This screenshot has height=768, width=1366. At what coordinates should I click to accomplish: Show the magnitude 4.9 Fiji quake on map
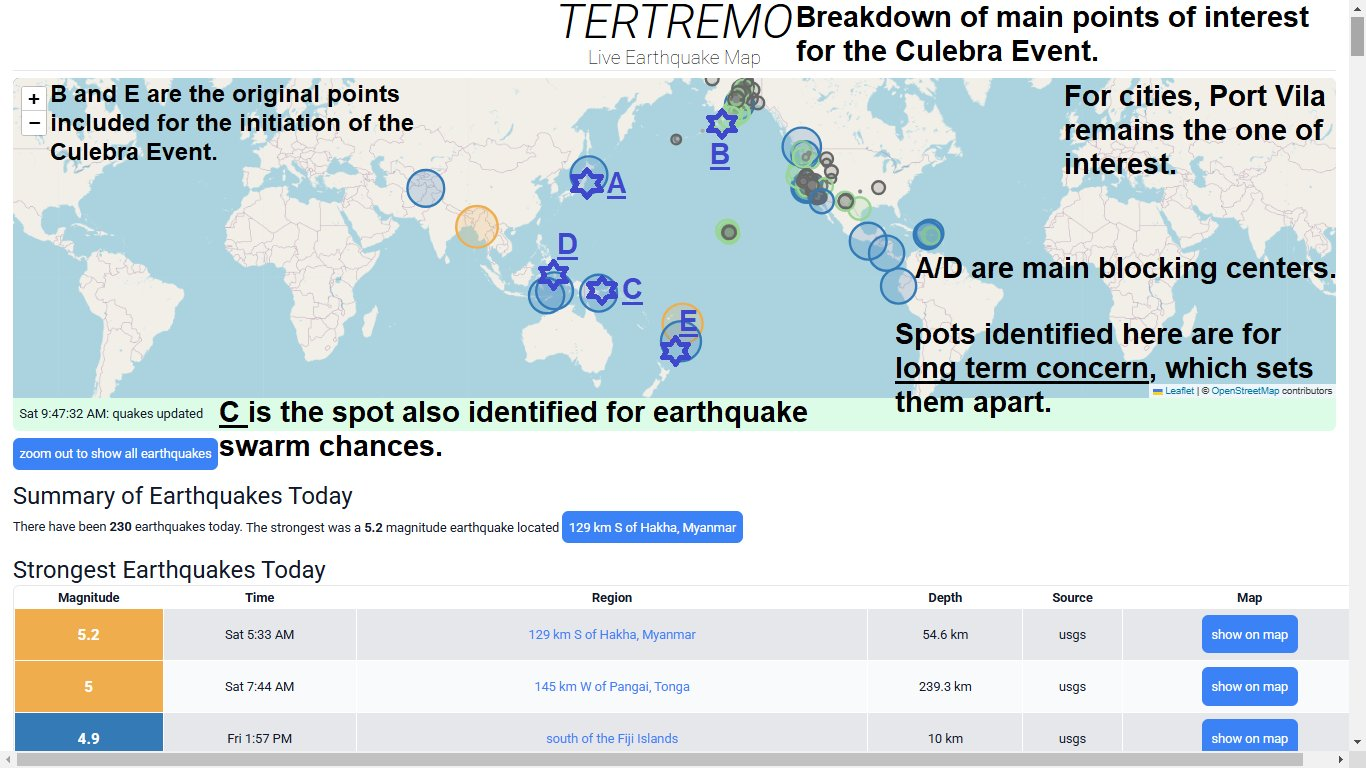click(x=1249, y=736)
